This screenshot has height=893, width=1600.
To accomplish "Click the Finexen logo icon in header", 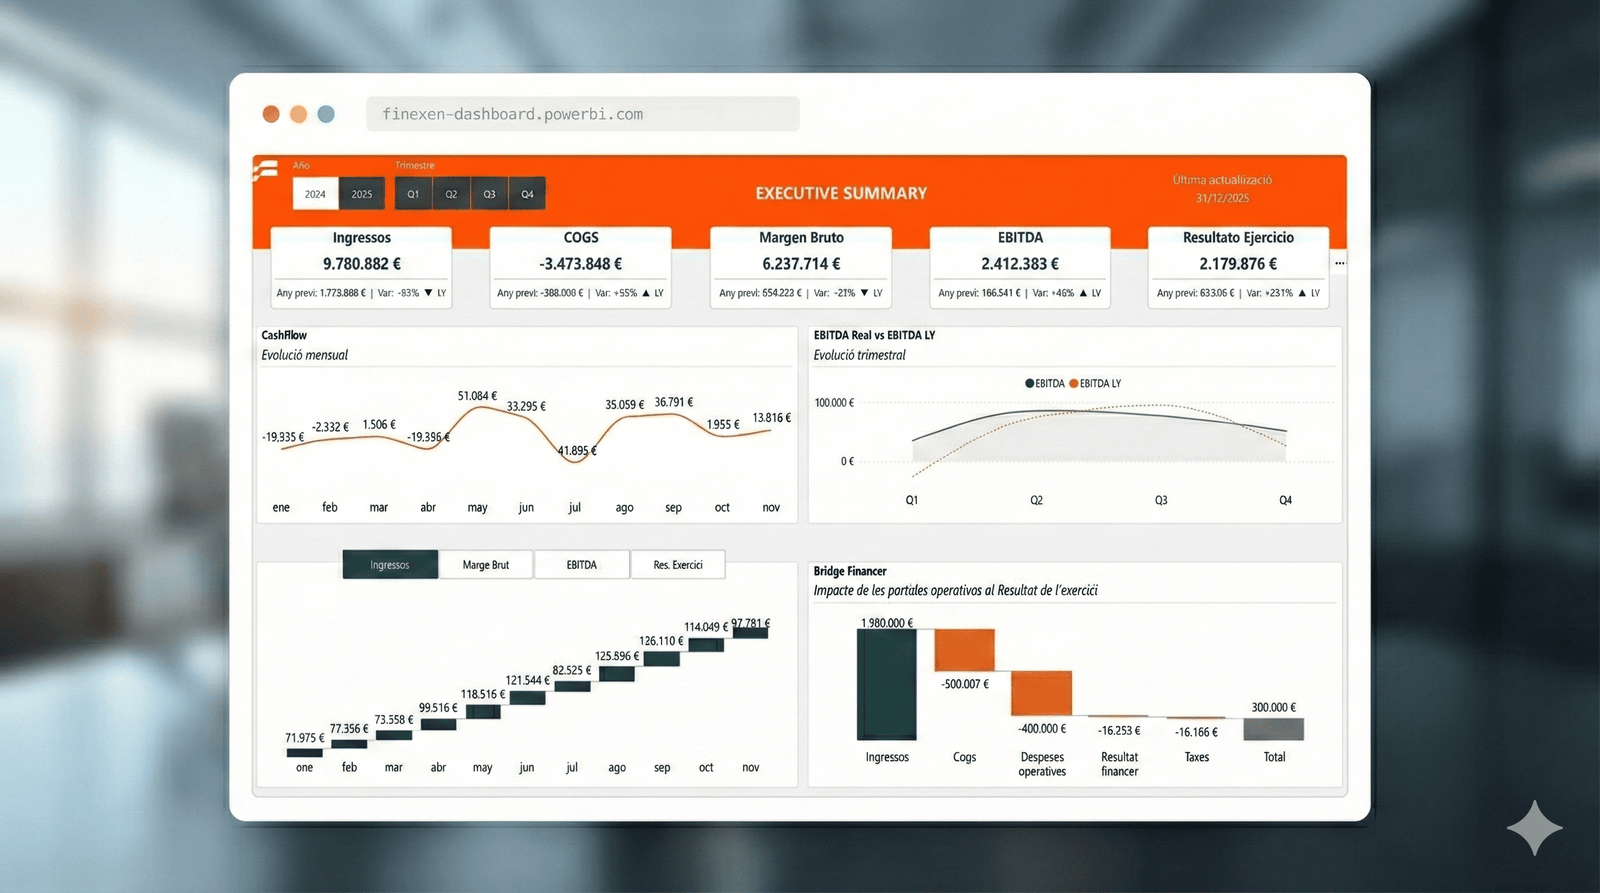I will coord(265,171).
